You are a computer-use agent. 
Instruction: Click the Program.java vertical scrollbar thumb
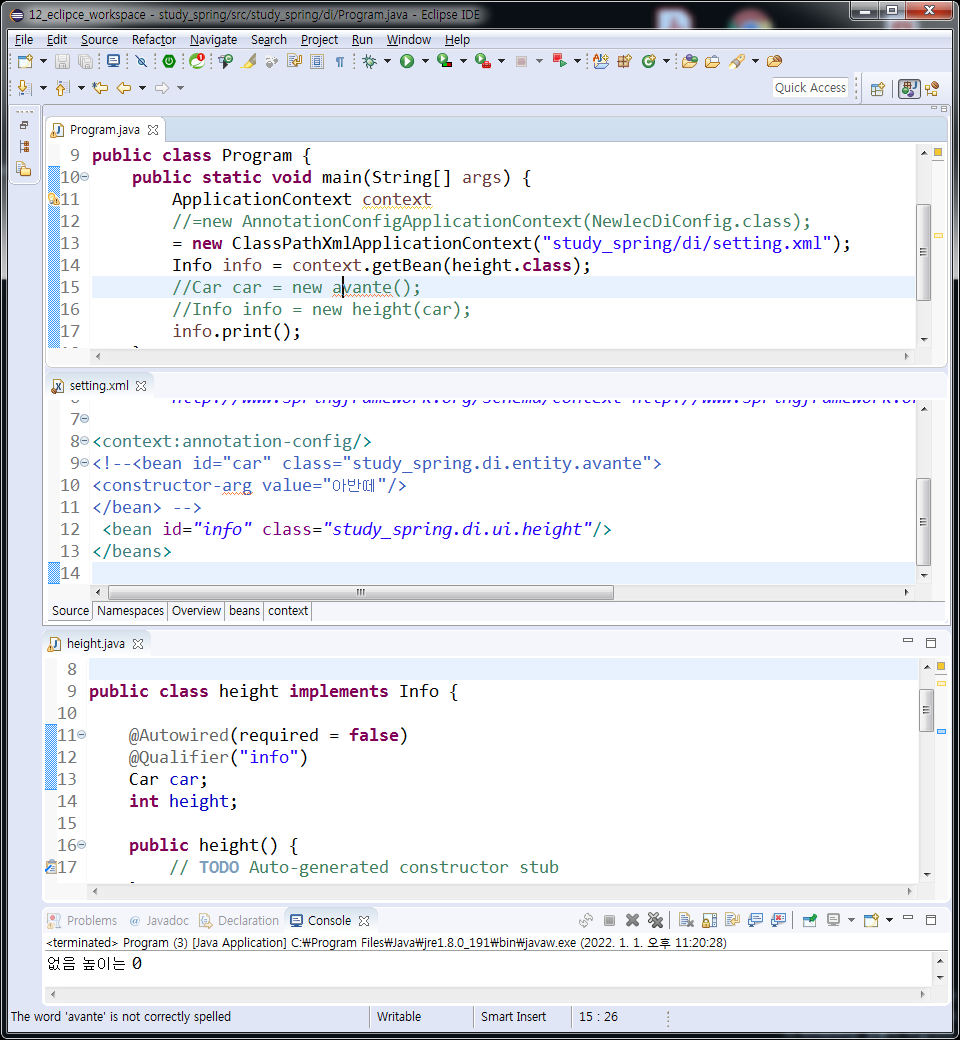924,252
